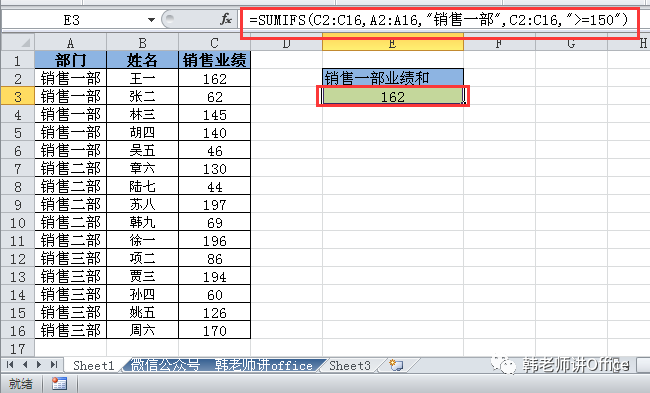Image resolution: width=650 pixels, height=393 pixels.
Task: Select row 17 header
Action: 17,348
